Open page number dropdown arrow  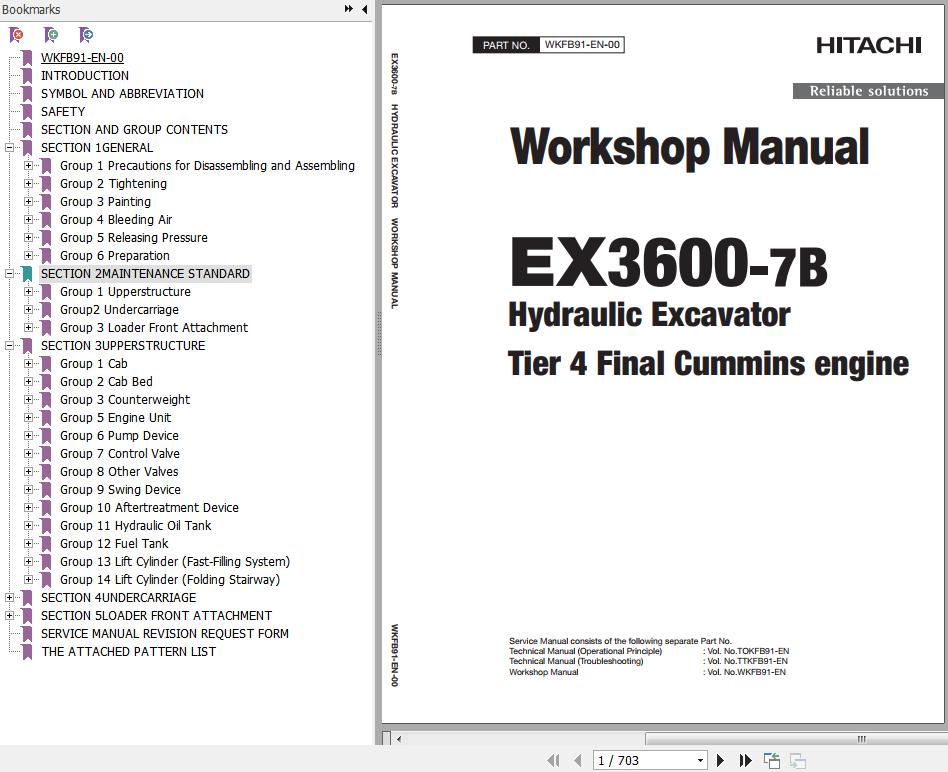700,761
